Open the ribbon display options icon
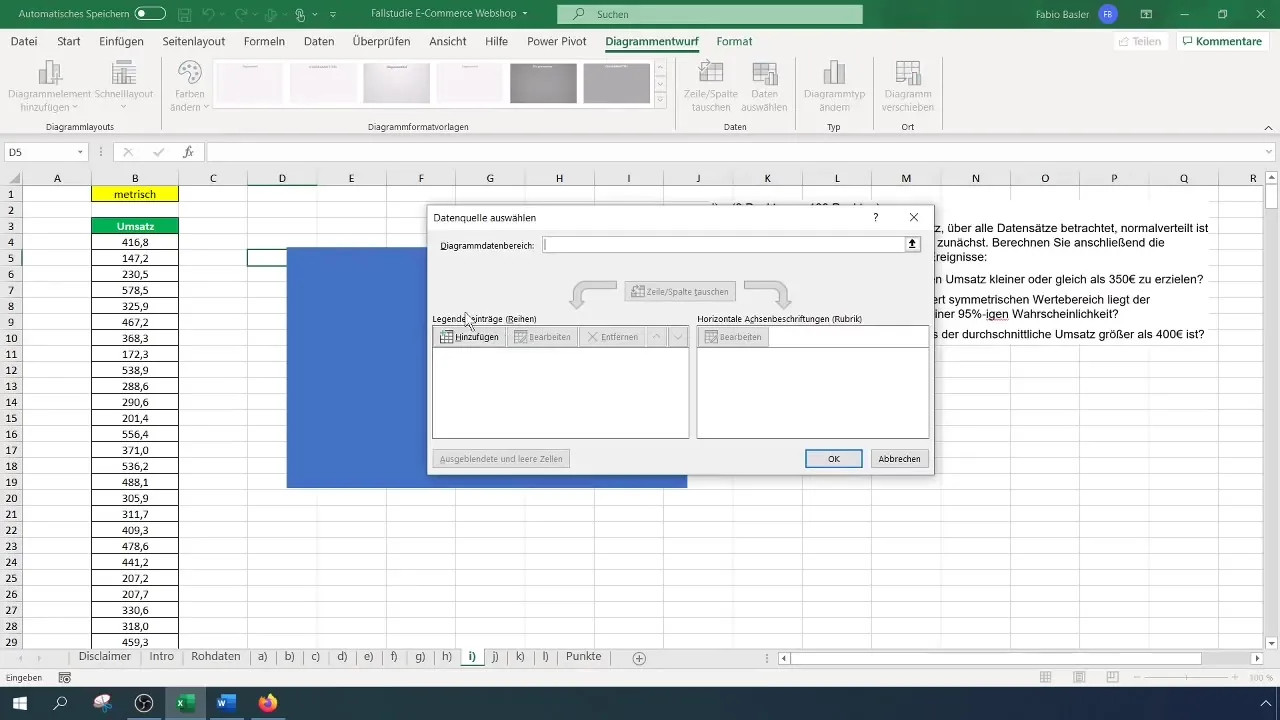This screenshot has height=720, width=1280. pyautogui.click(x=1146, y=15)
